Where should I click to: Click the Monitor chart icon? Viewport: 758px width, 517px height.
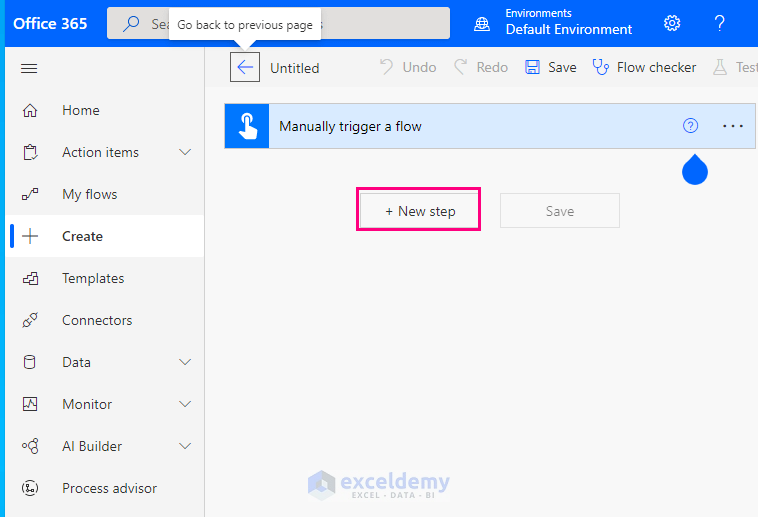point(30,404)
